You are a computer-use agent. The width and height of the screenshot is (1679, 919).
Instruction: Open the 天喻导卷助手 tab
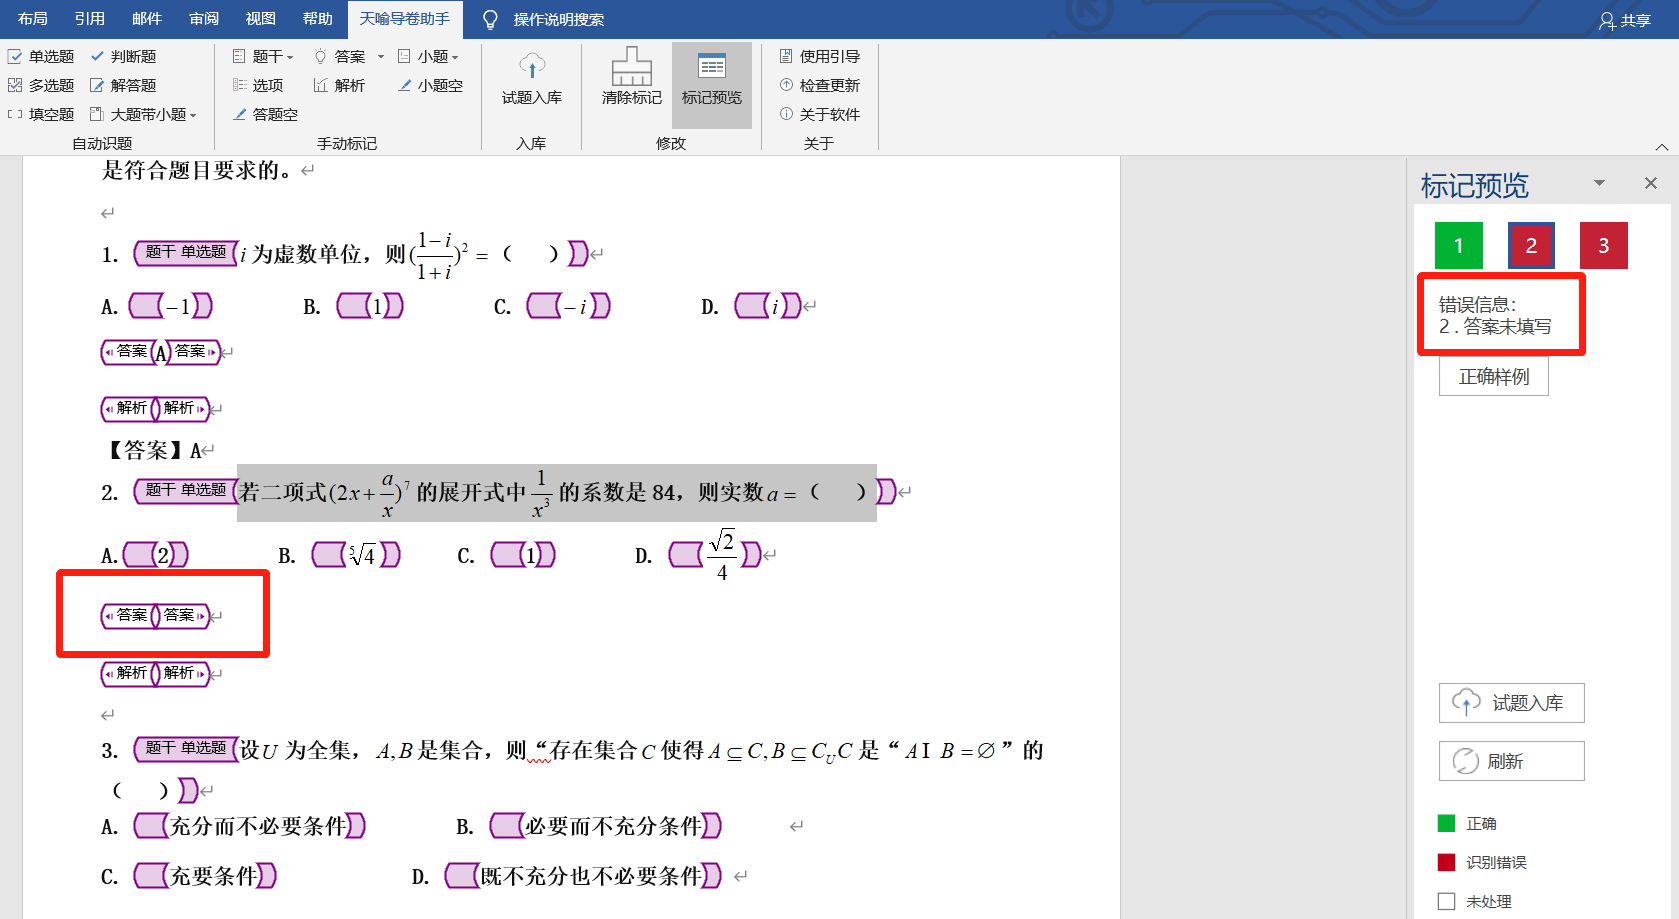tap(404, 19)
